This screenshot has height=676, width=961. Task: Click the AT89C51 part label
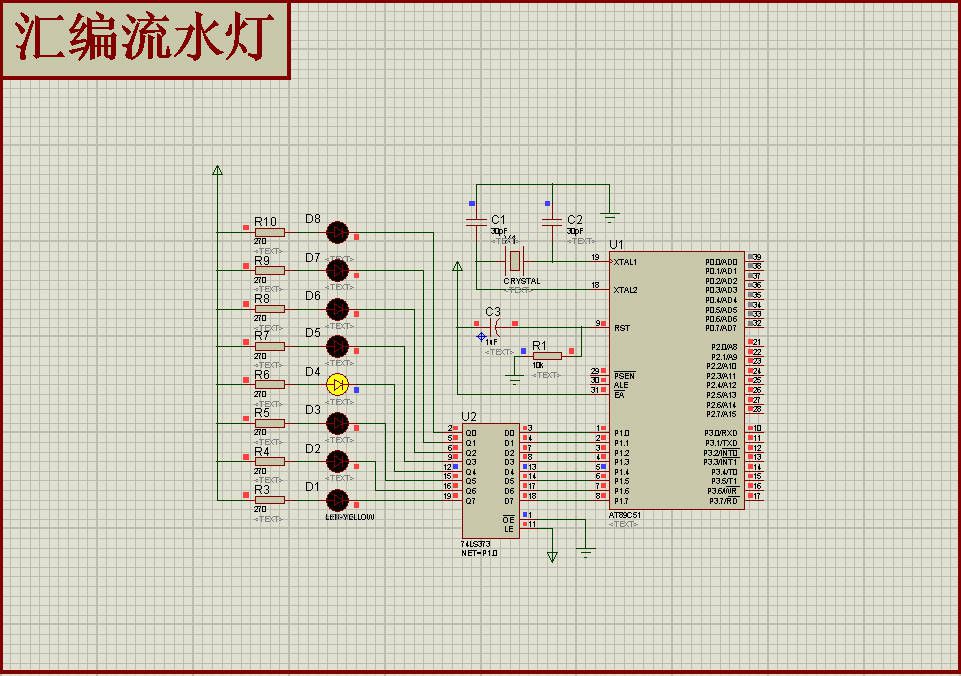tap(625, 515)
